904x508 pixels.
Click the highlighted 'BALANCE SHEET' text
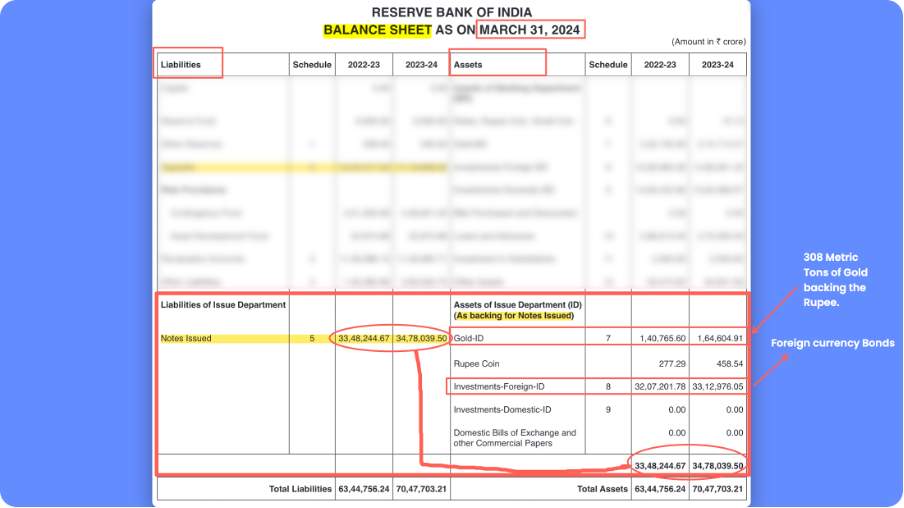378,30
